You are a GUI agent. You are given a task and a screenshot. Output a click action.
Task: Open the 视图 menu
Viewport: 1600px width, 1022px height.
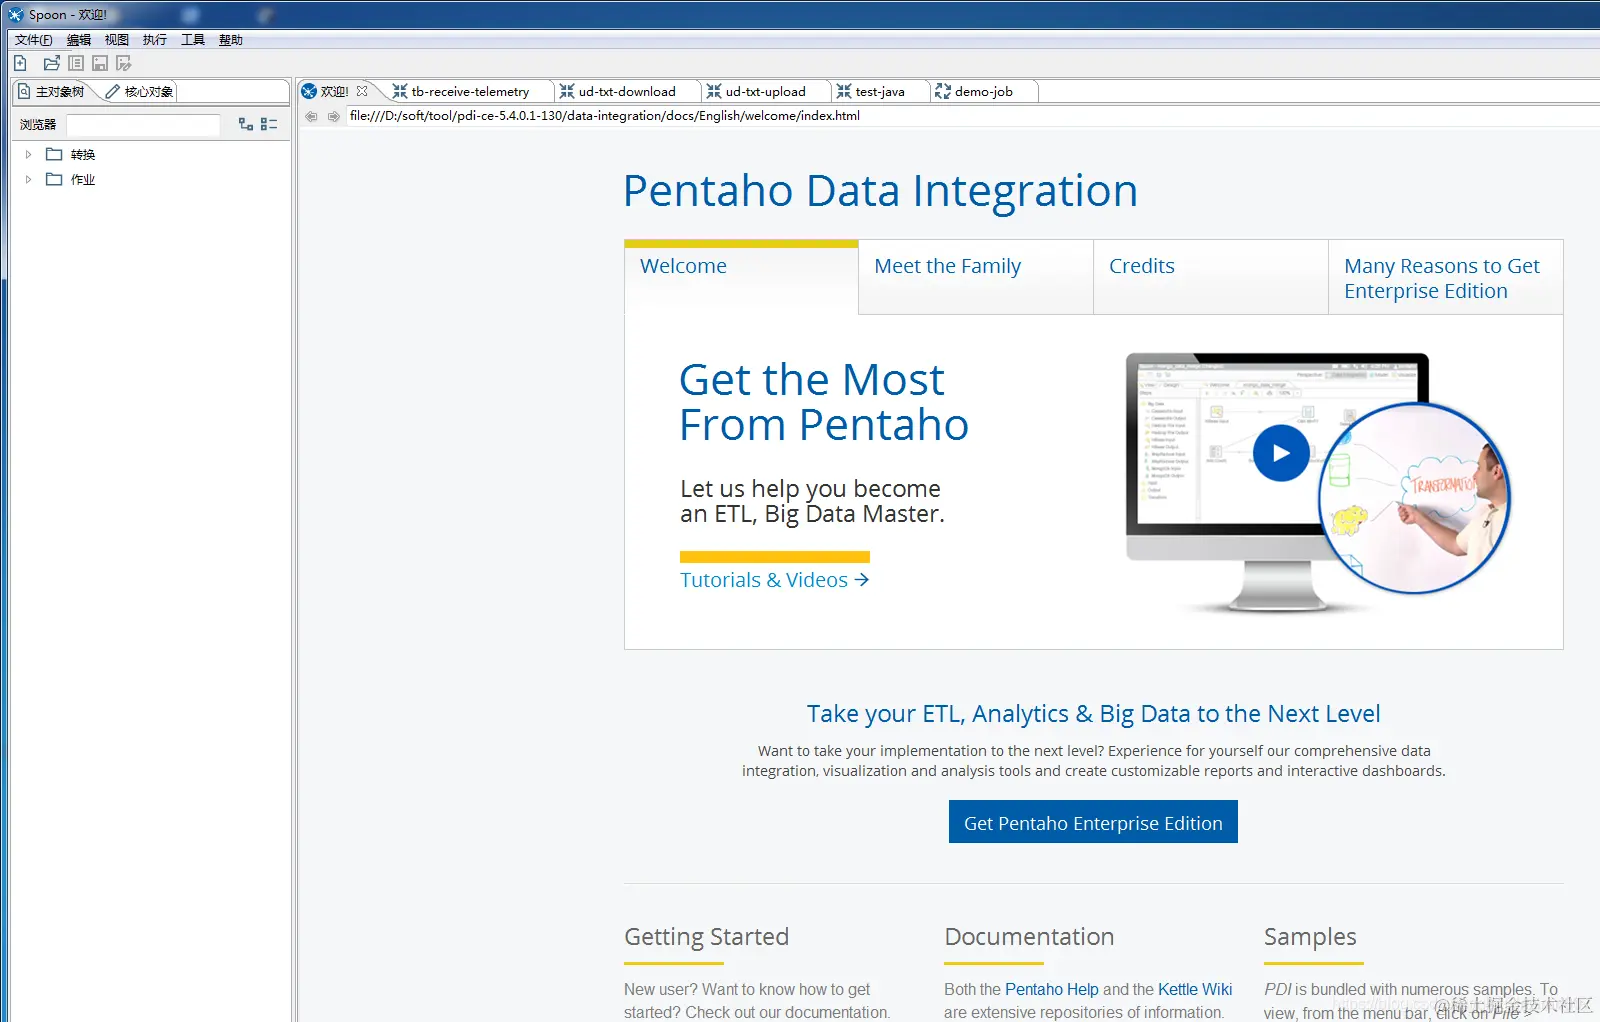[117, 40]
